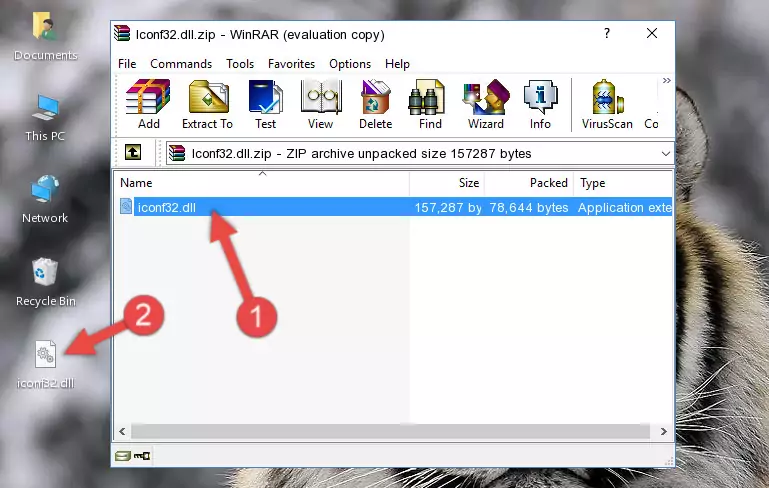The height and width of the screenshot is (488, 769).
Task: Click the WinRAR title bar app icon
Action: tap(122, 34)
